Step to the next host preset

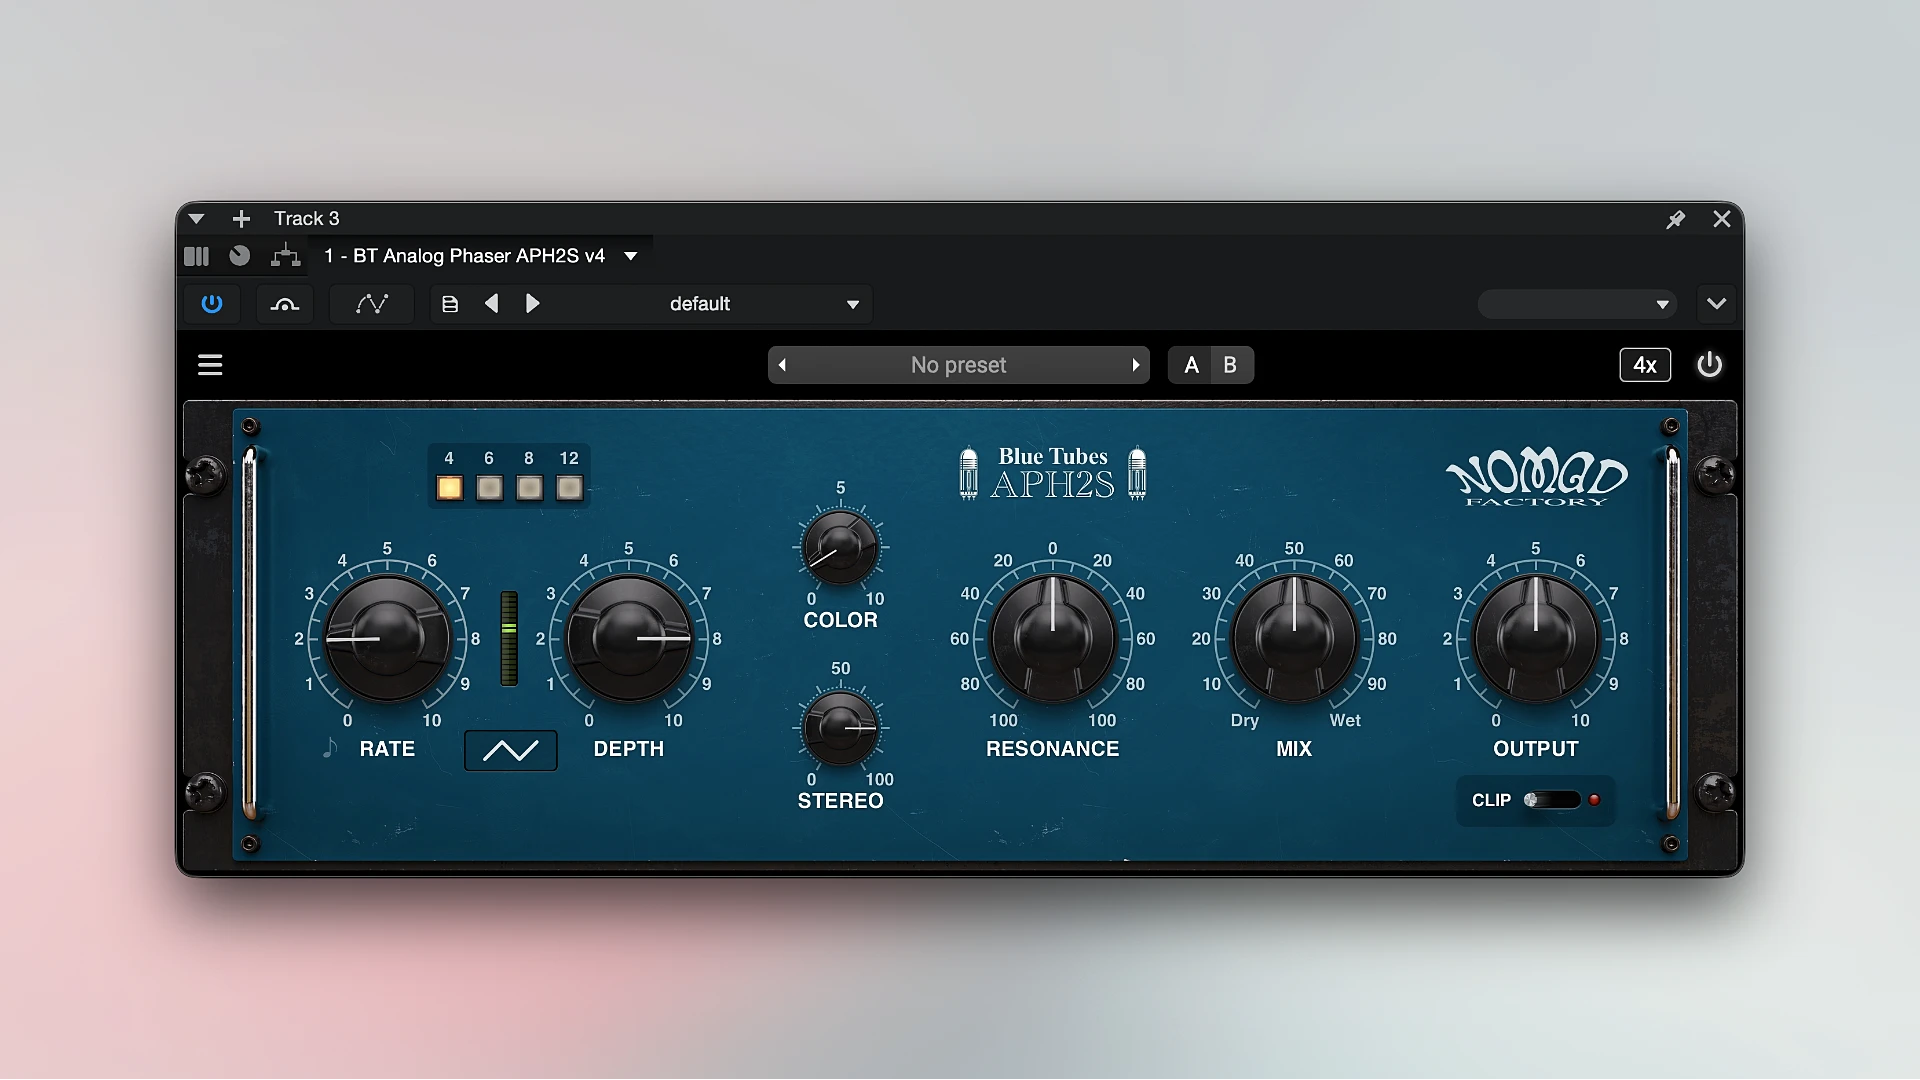pos(532,304)
